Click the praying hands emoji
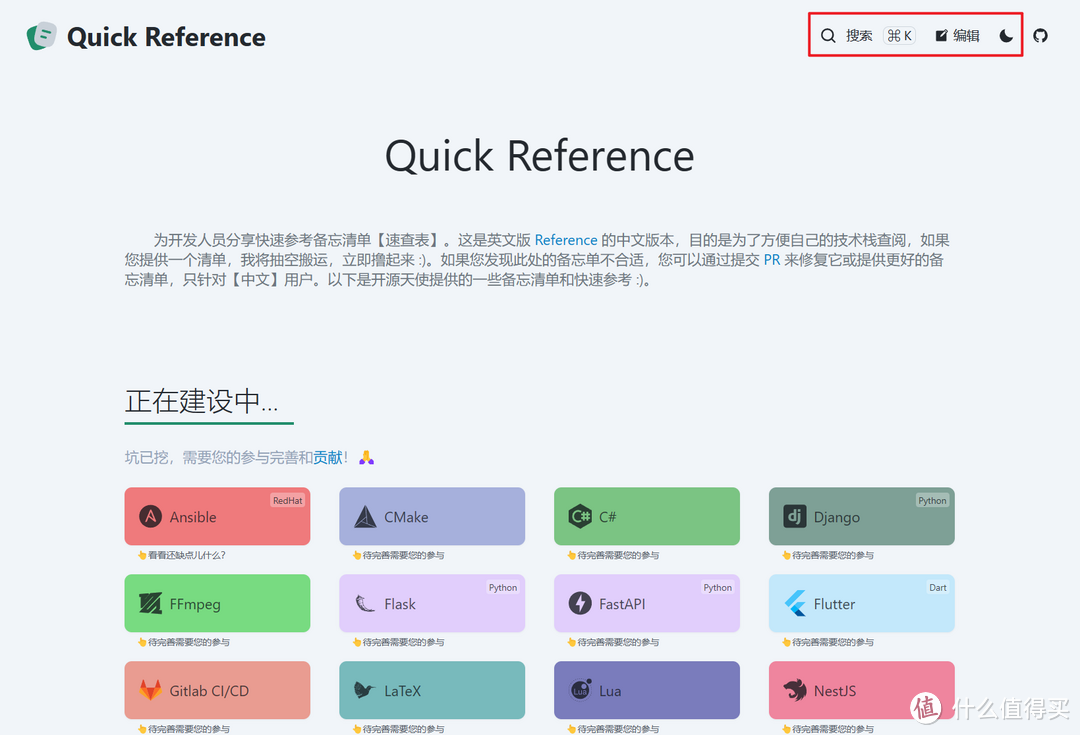The width and height of the screenshot is (1080, 735). coord(366,457)
